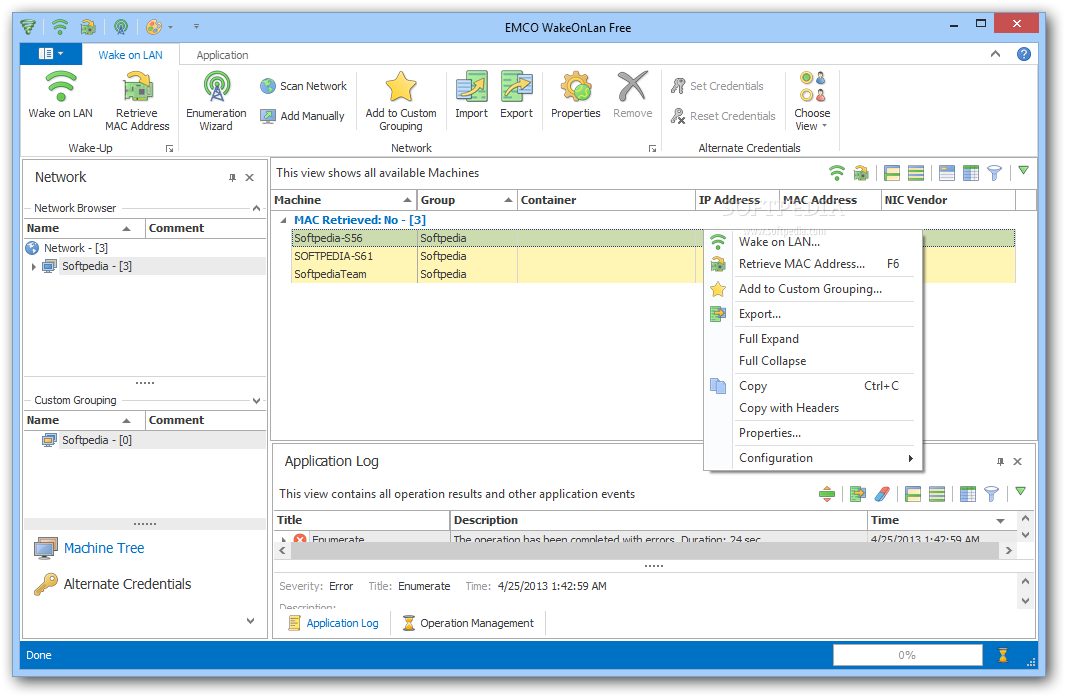
Task: Pin the Network panel
Action: click(232, 177)
